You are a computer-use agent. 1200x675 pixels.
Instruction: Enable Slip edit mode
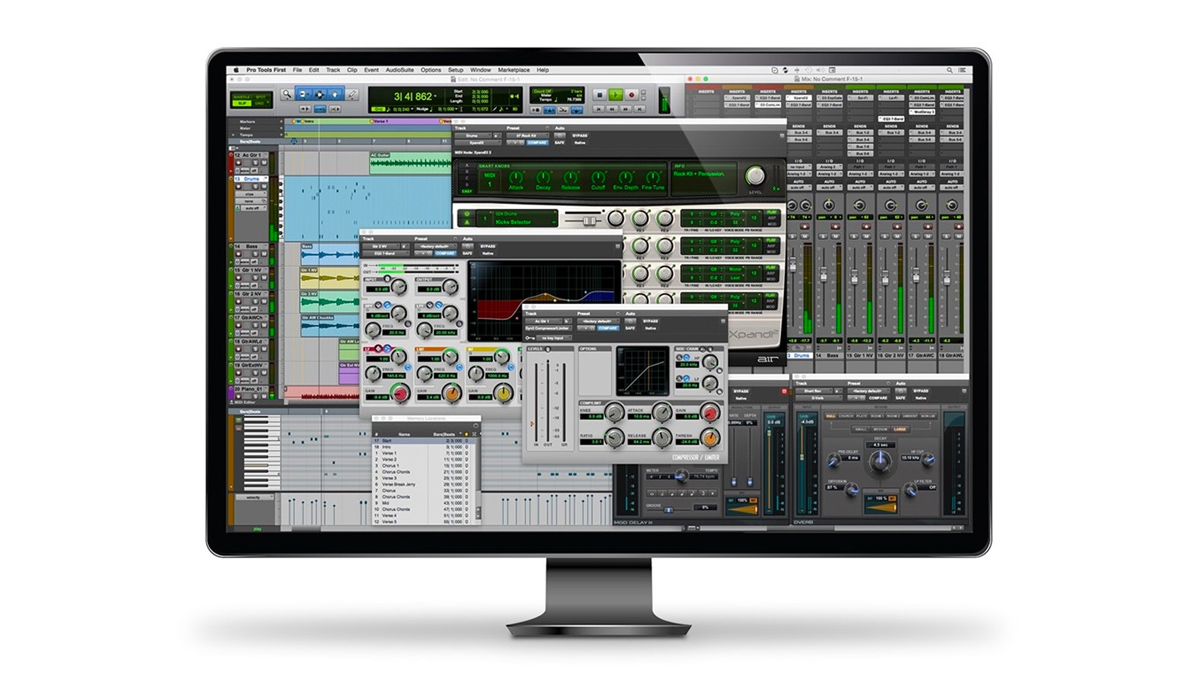click(x=240, y=103)
